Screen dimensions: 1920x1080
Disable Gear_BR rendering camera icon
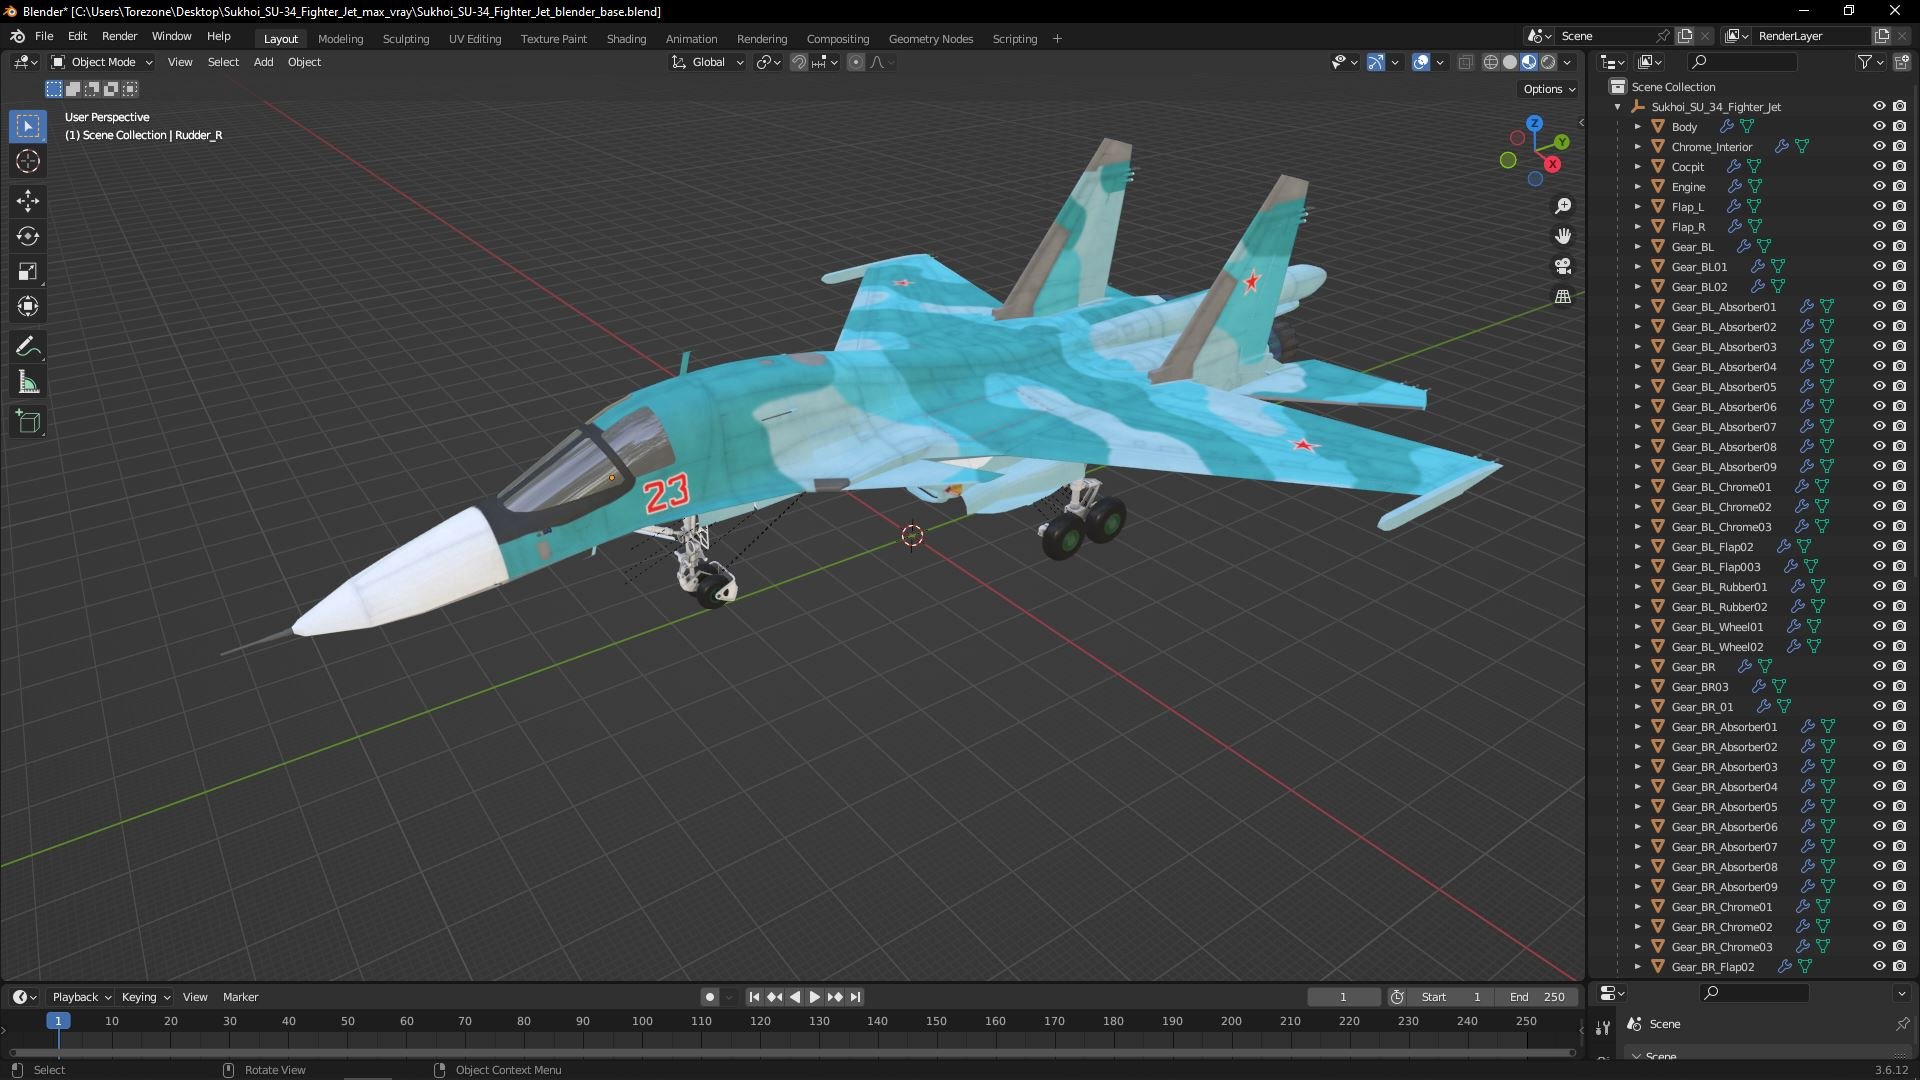point(1900,667)
